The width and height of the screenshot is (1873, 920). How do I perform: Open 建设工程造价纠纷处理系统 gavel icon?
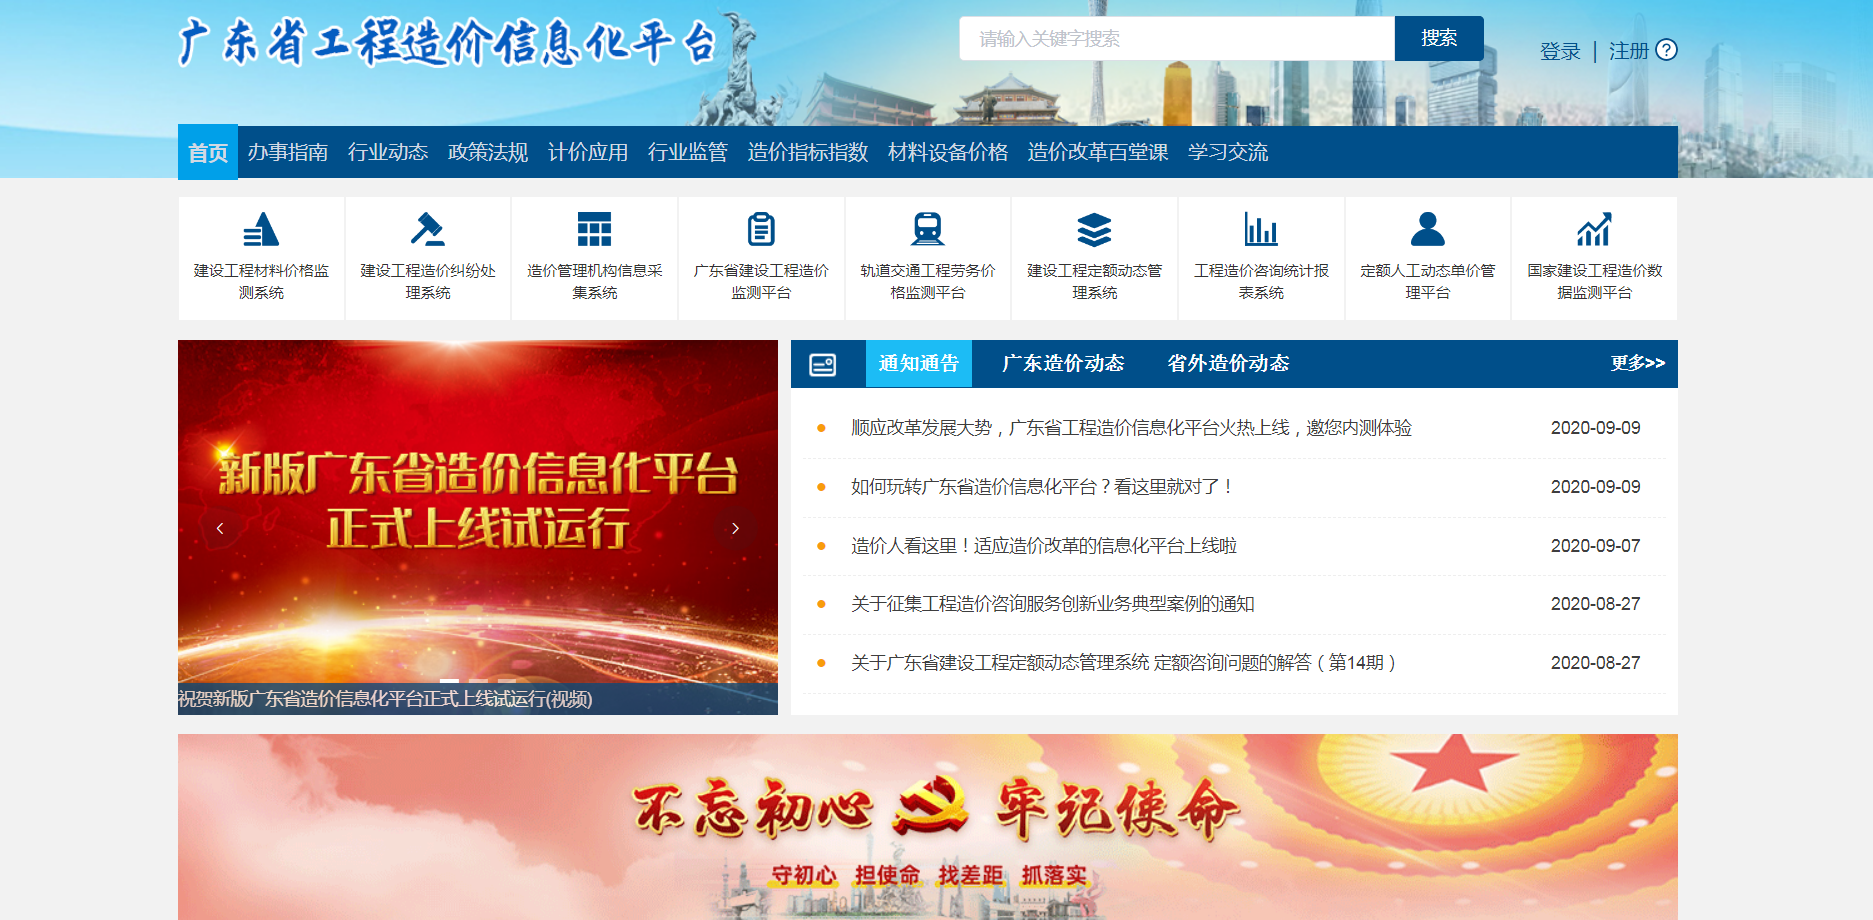(428, 229)
